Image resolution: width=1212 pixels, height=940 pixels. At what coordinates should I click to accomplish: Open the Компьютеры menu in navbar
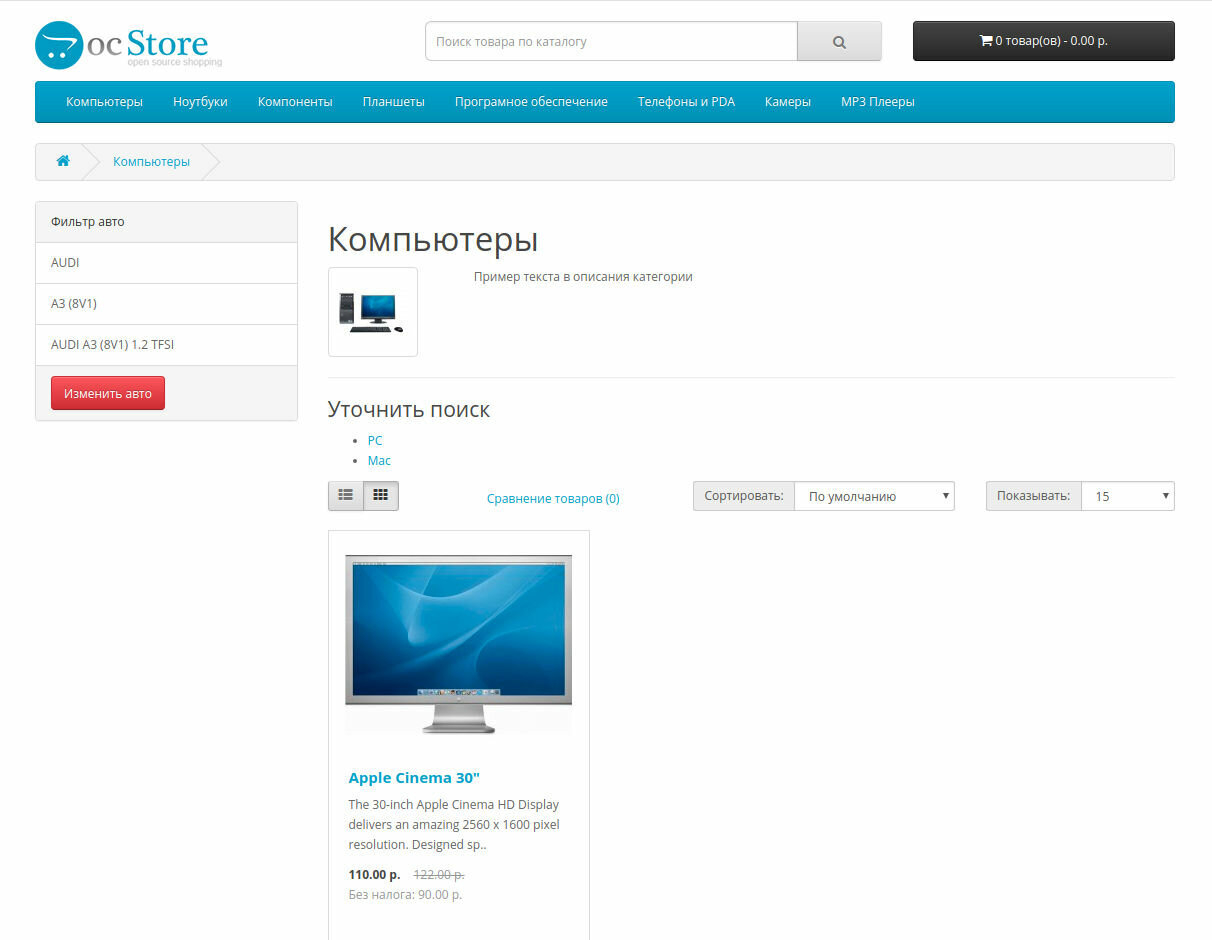[x=104, y=102]
